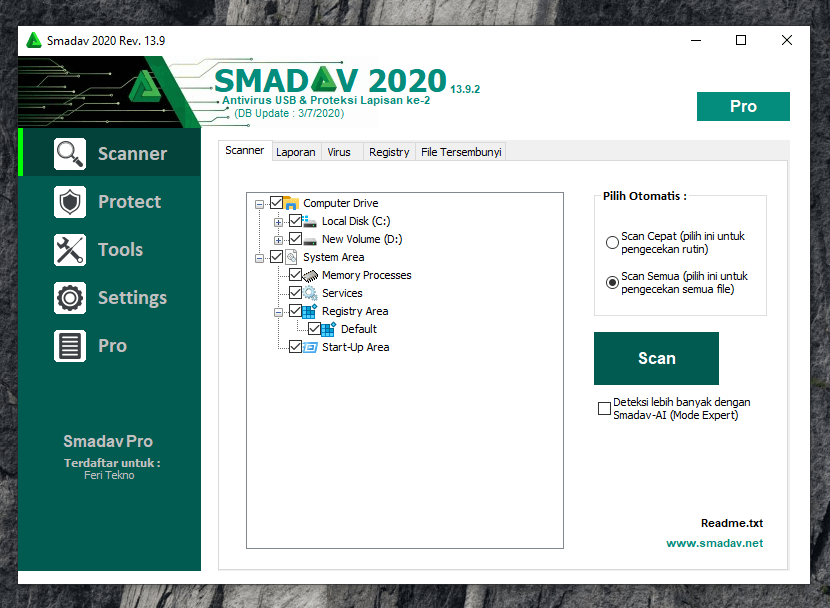Image resolution: width=830 pixels, height=608 pixels.
Task: Switch to the Laporan tab
Action: click(x=296, y=152)
